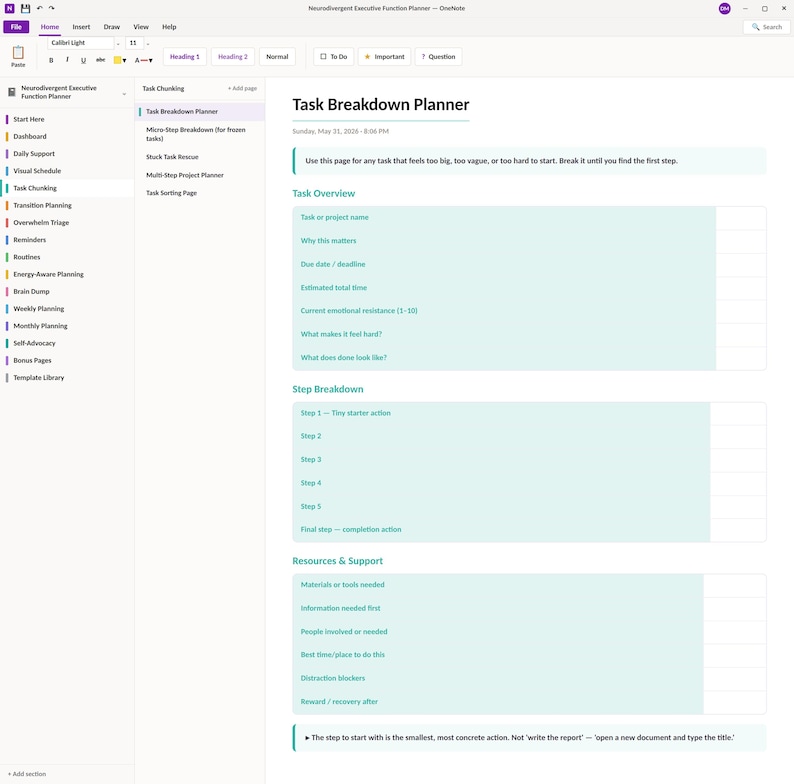This screenshot has height=784, width=794.
Task: Expand the notebook list chevron
Action: (124, 94)
